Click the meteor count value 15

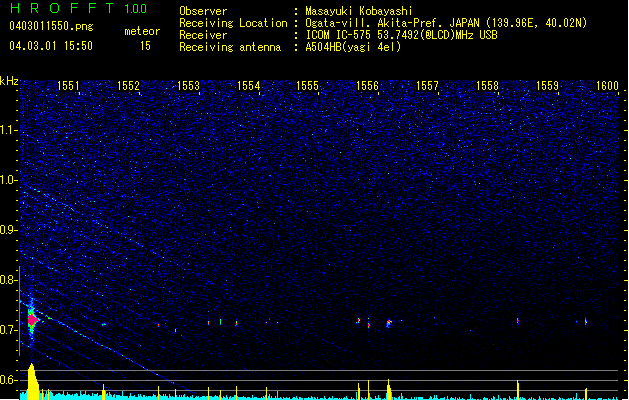tap(145, 46)
